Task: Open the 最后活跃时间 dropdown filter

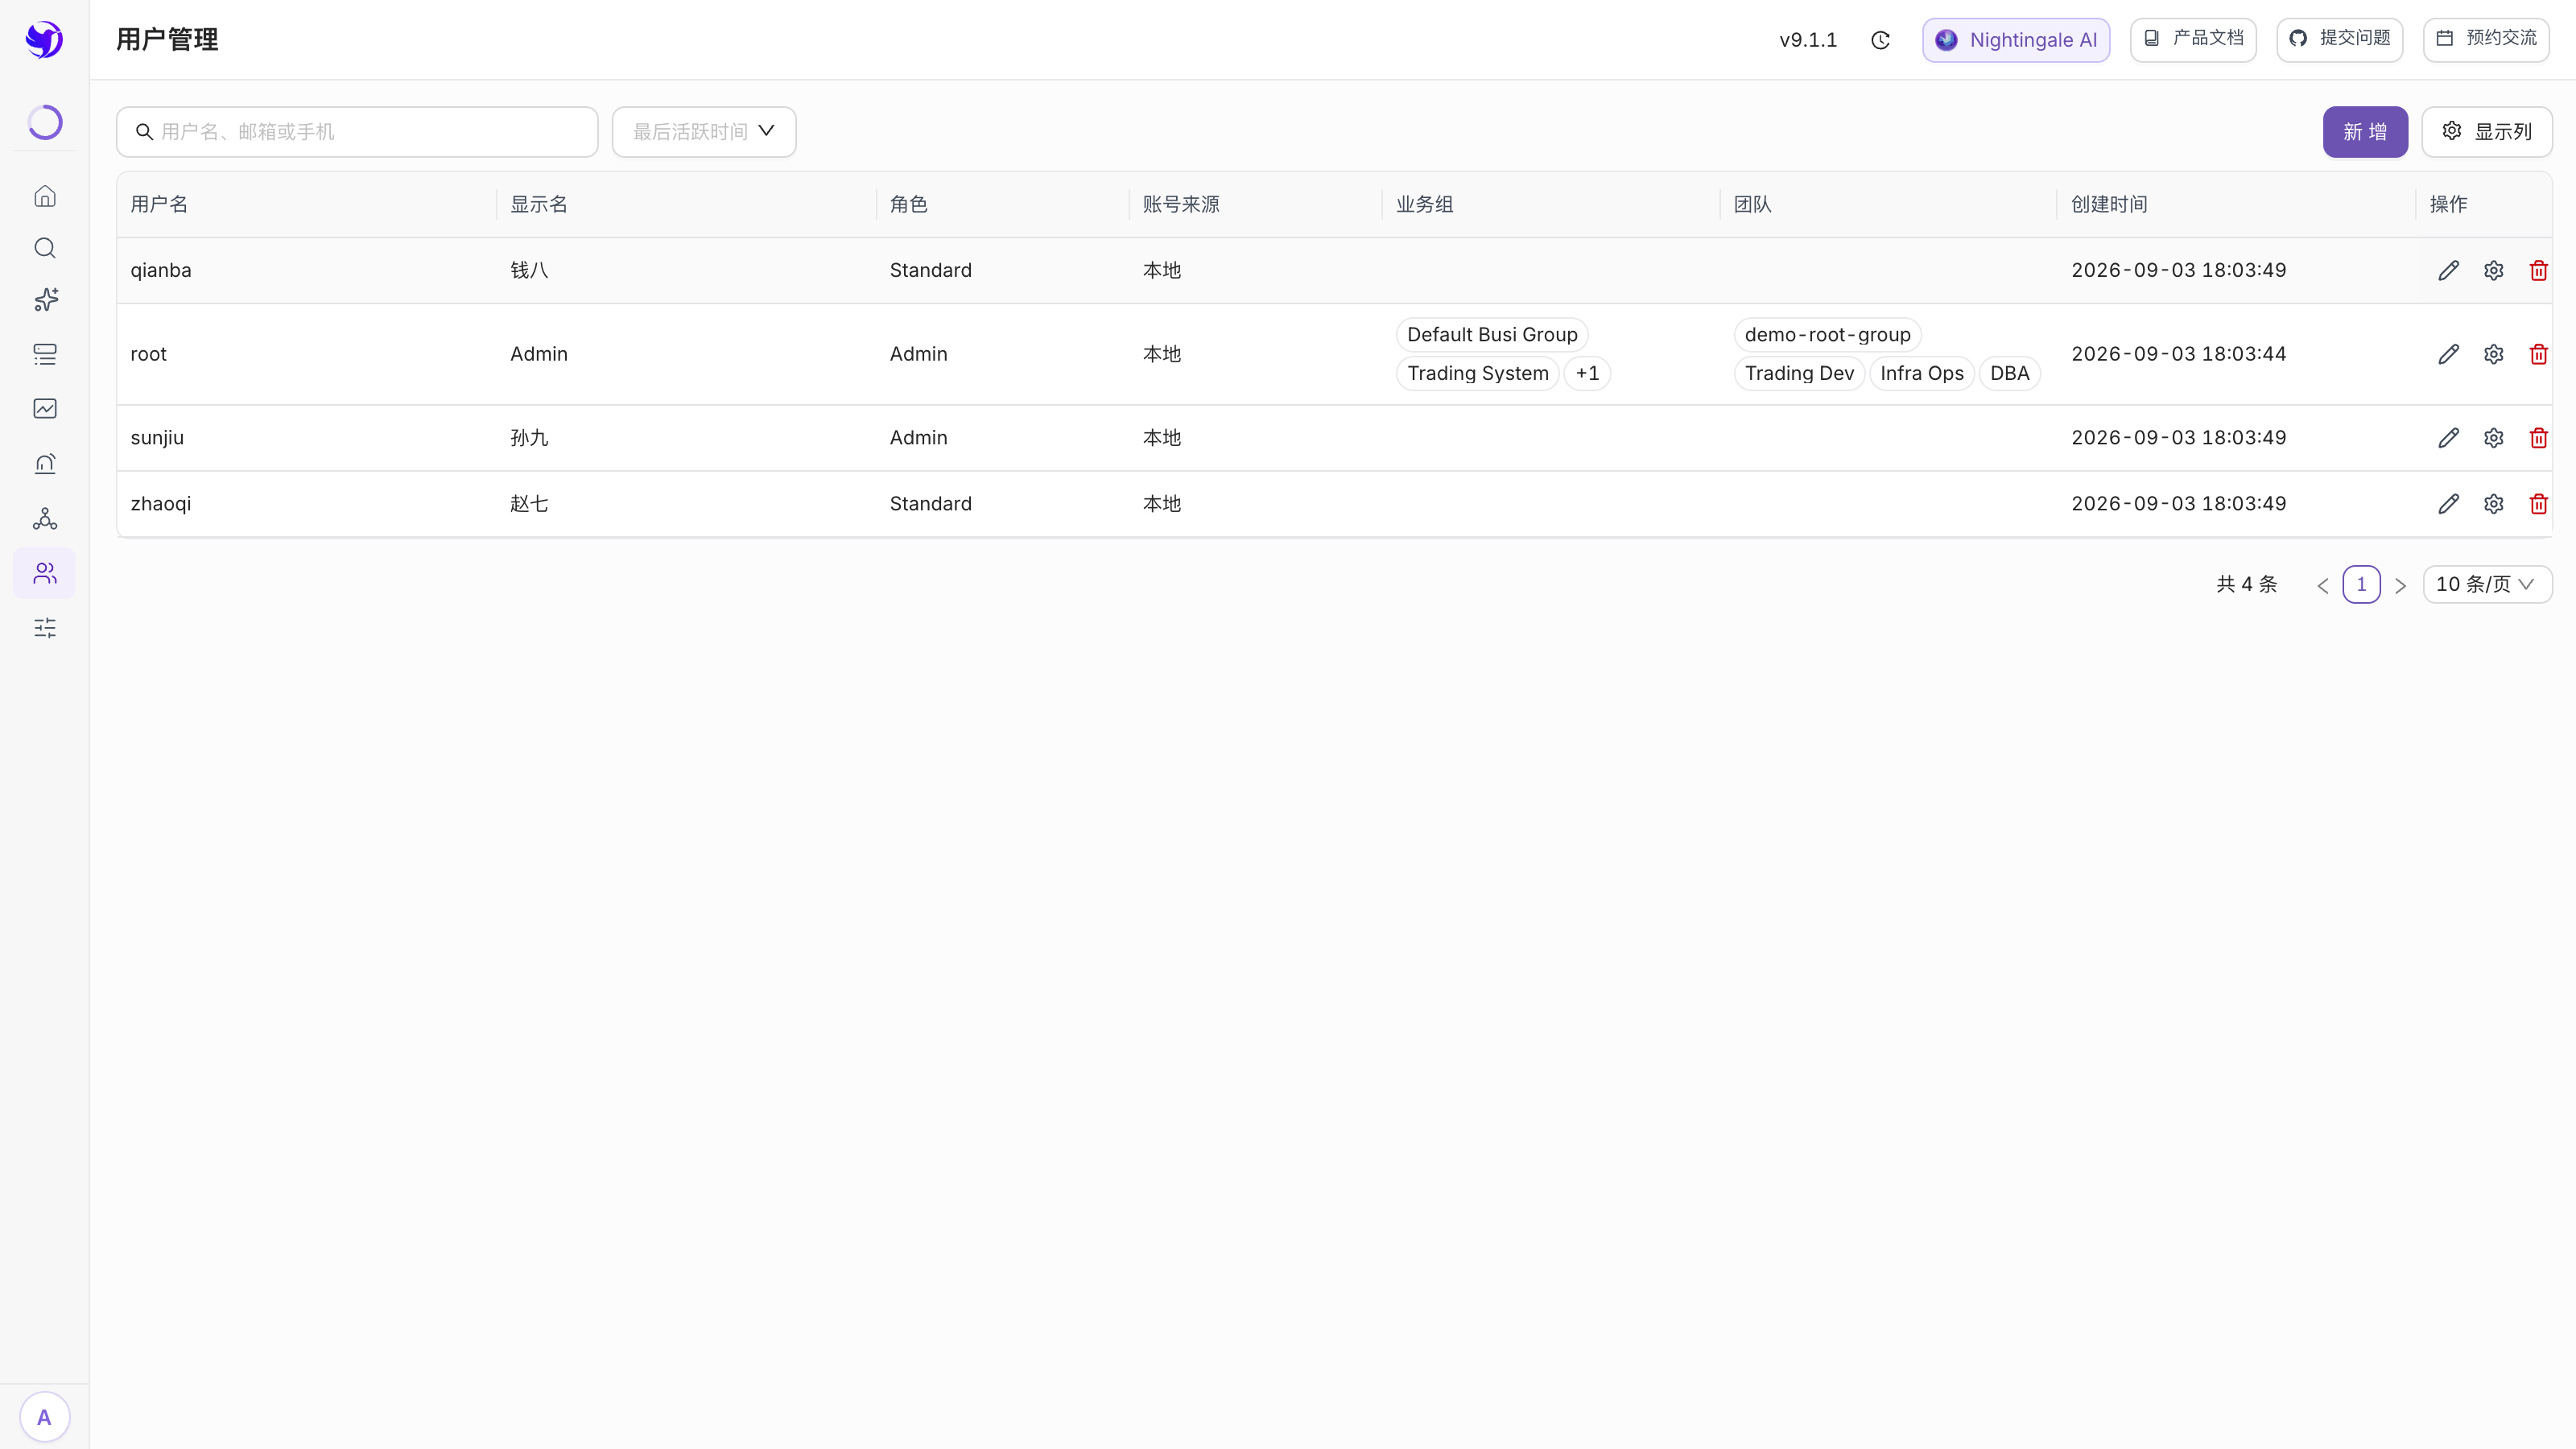Action: [x=704, y=132]
